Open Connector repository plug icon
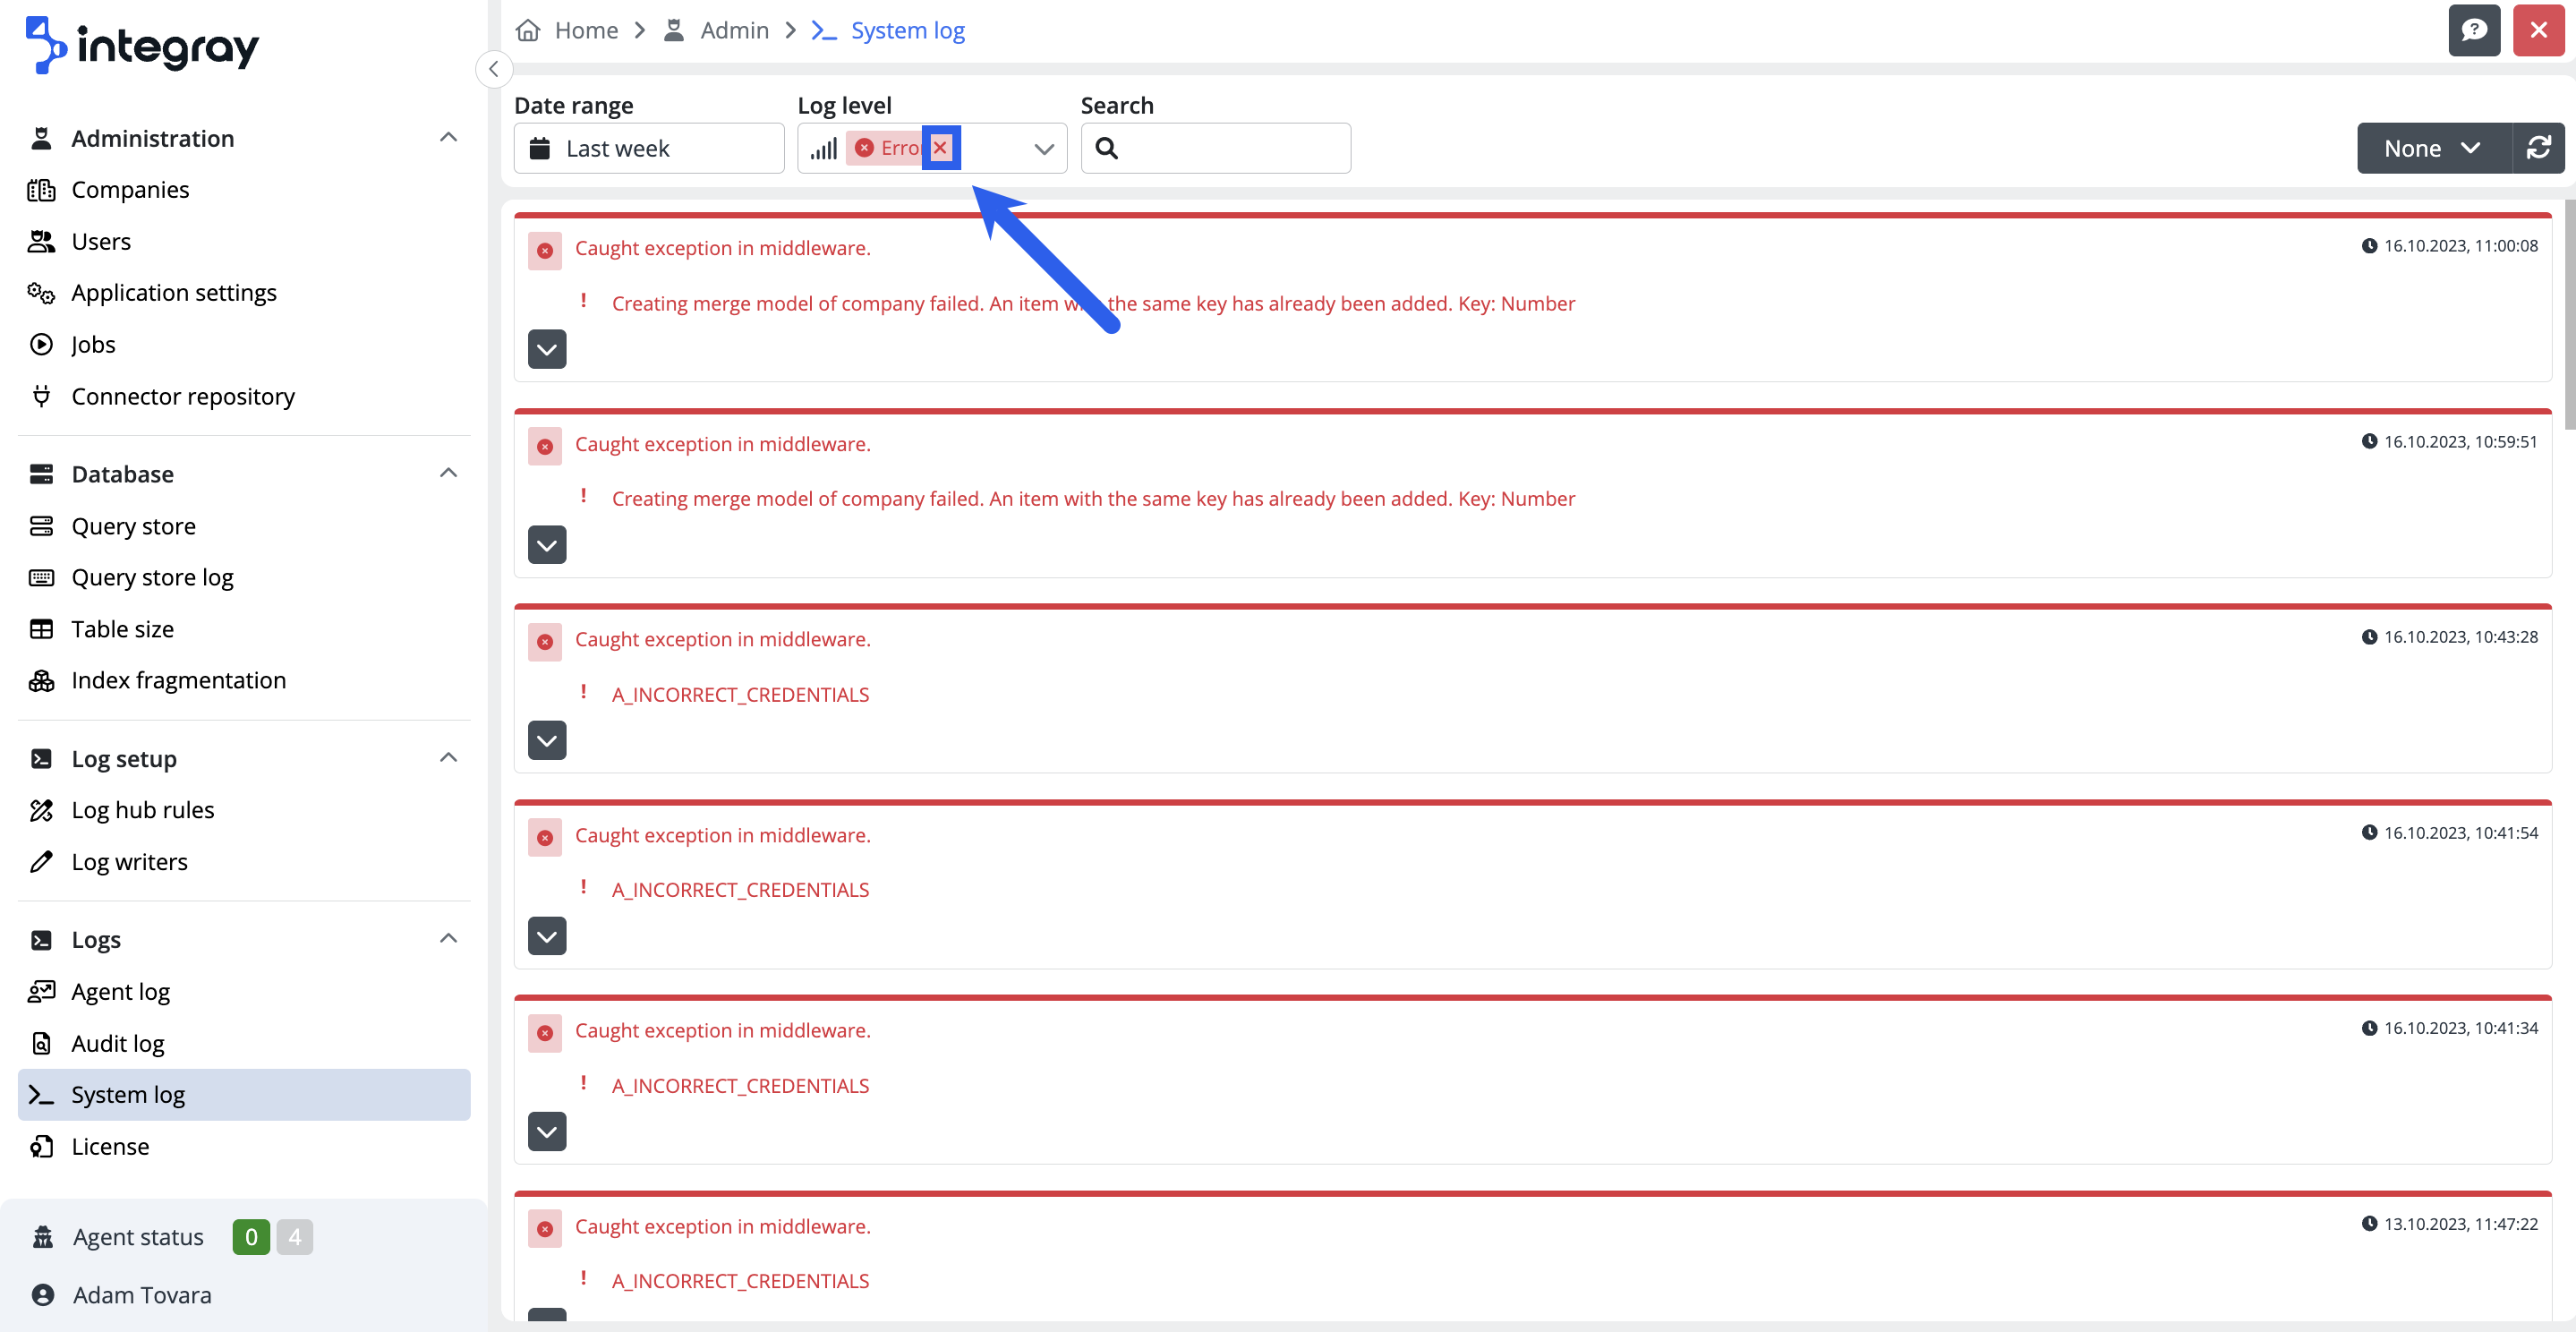Image resolution: width=2576 pixels, height=1332 pixels. point(41,396)
